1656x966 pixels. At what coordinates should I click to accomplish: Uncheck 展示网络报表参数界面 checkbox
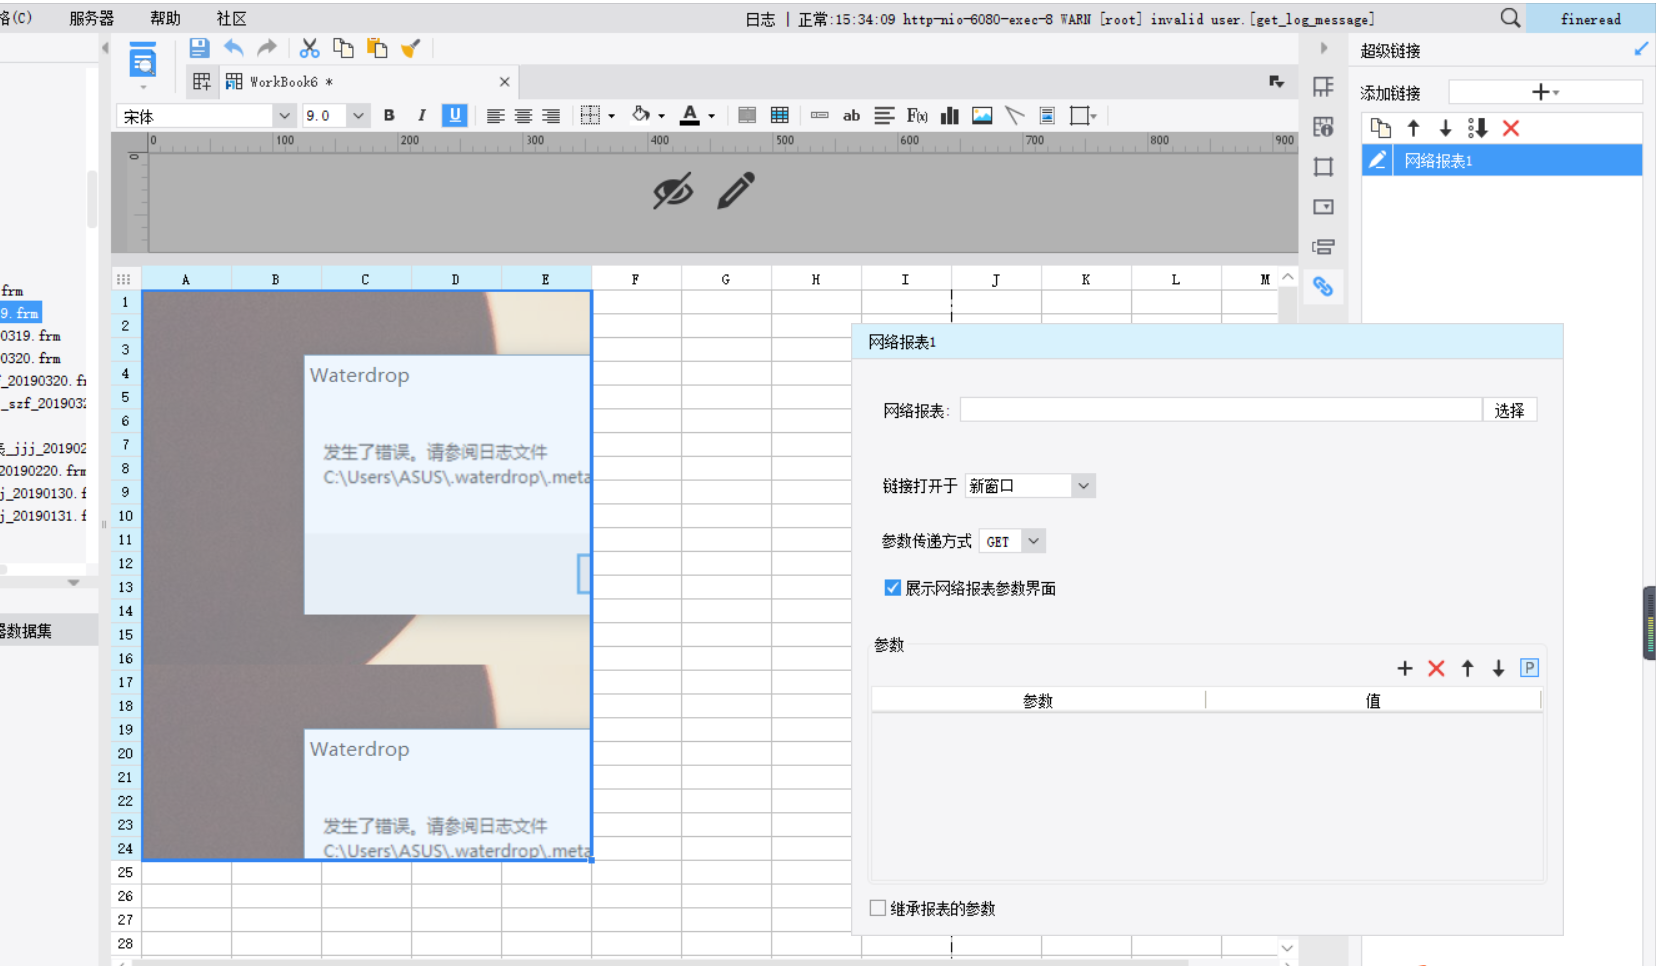point(892,588)
